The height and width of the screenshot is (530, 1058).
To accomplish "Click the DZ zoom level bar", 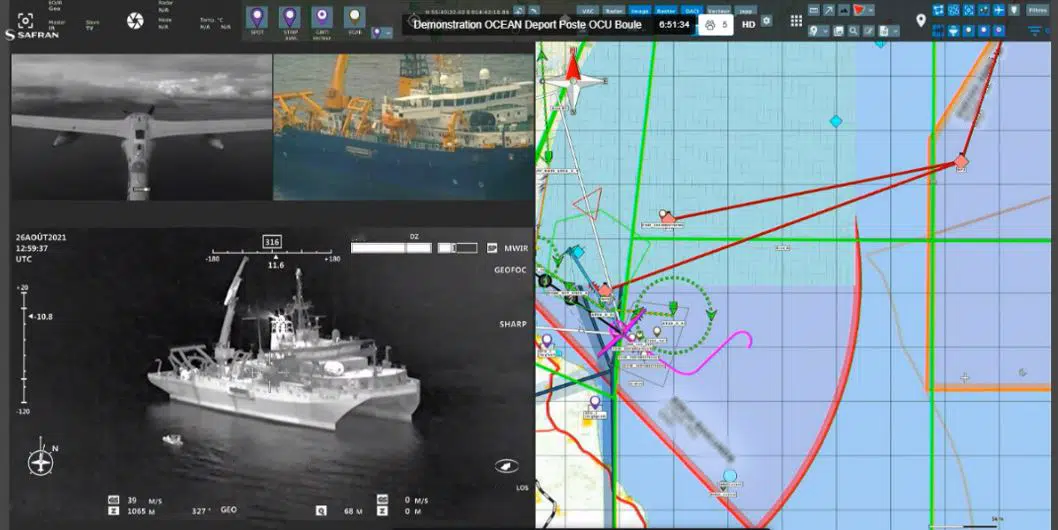I will [x=414, y=247].
